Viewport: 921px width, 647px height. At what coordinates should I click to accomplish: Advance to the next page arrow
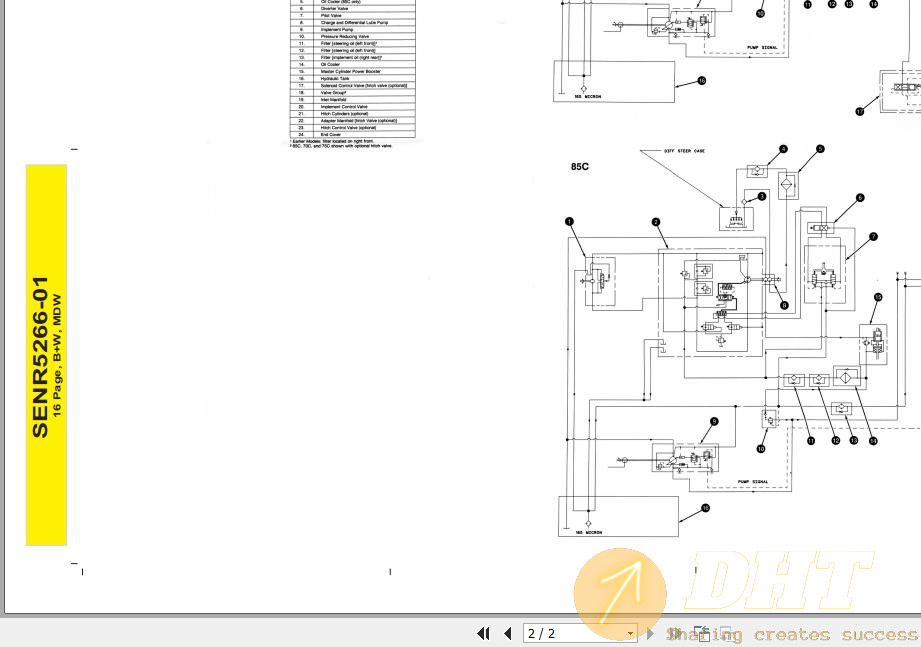[x=650, y=633]
